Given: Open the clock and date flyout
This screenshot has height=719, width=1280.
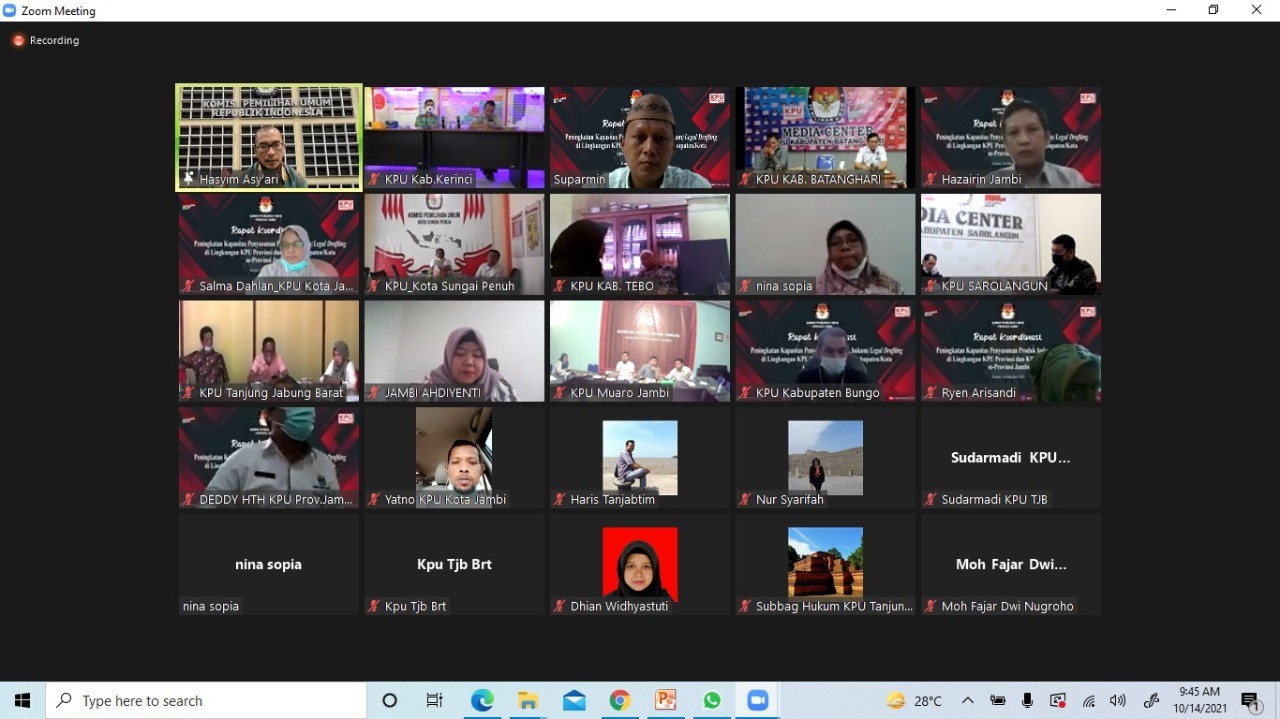Looking at the screenshot, I should pyautogui.click(x=1199, y=700).
